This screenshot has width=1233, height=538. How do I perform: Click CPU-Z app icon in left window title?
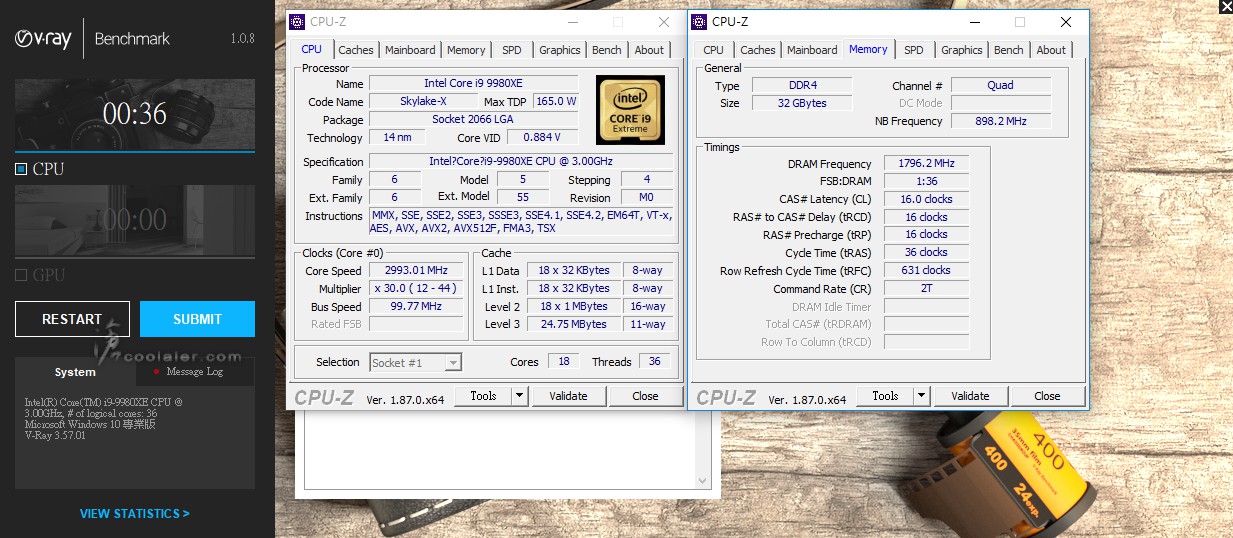[298, 22]
